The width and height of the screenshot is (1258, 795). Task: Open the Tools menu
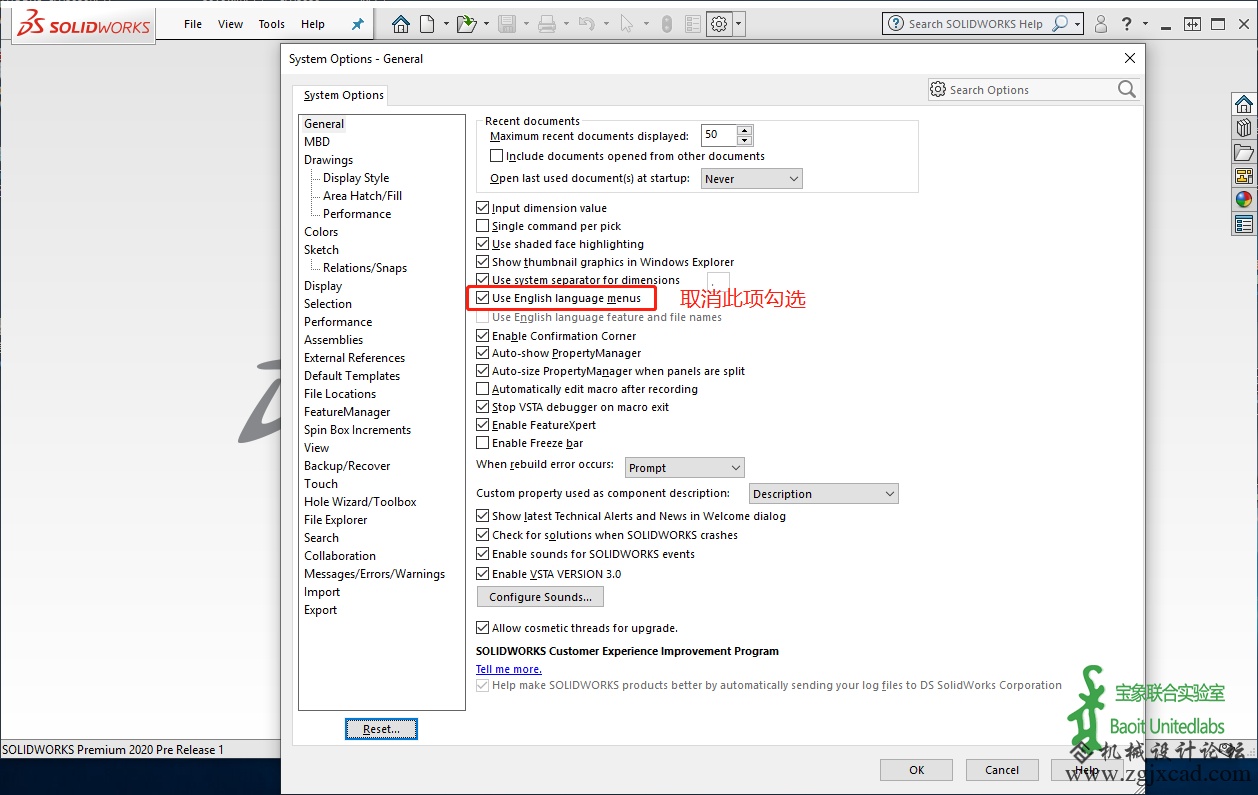point(271,24)
